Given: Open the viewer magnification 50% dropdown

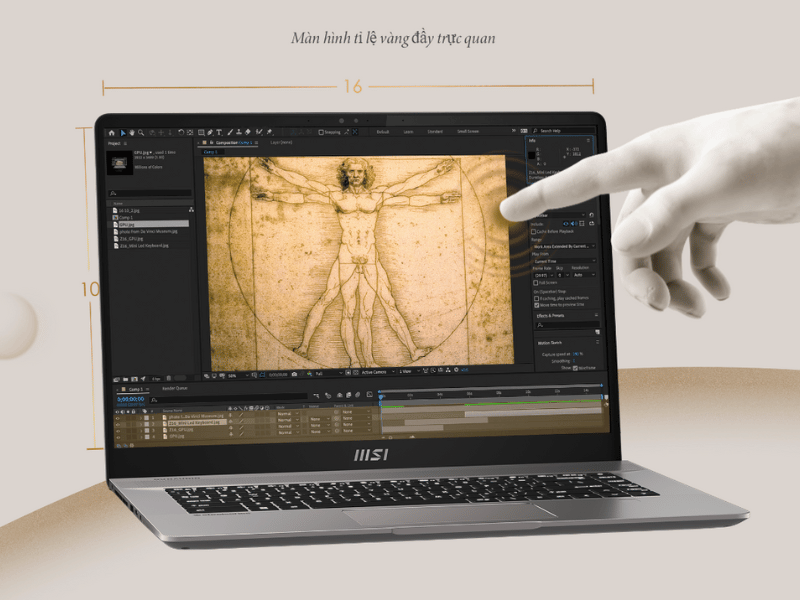Looking at the screenshot, I should coord(238,376).
